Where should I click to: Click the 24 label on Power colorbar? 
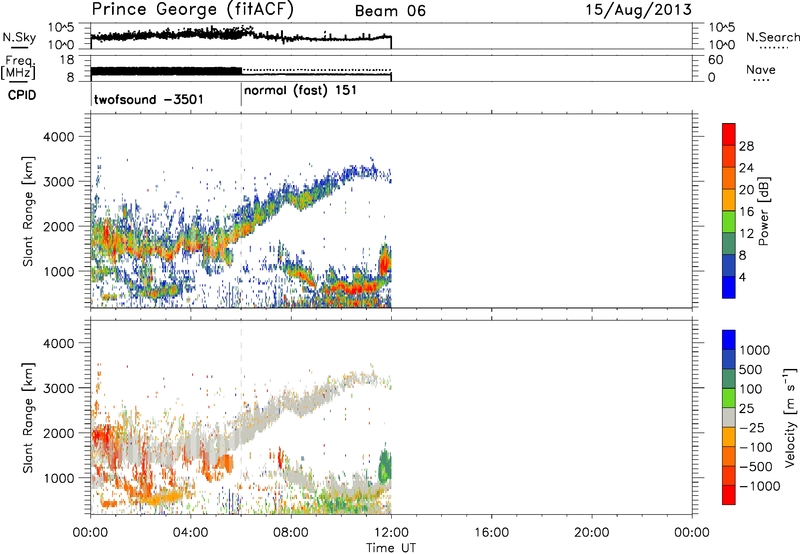pos(746,168)
